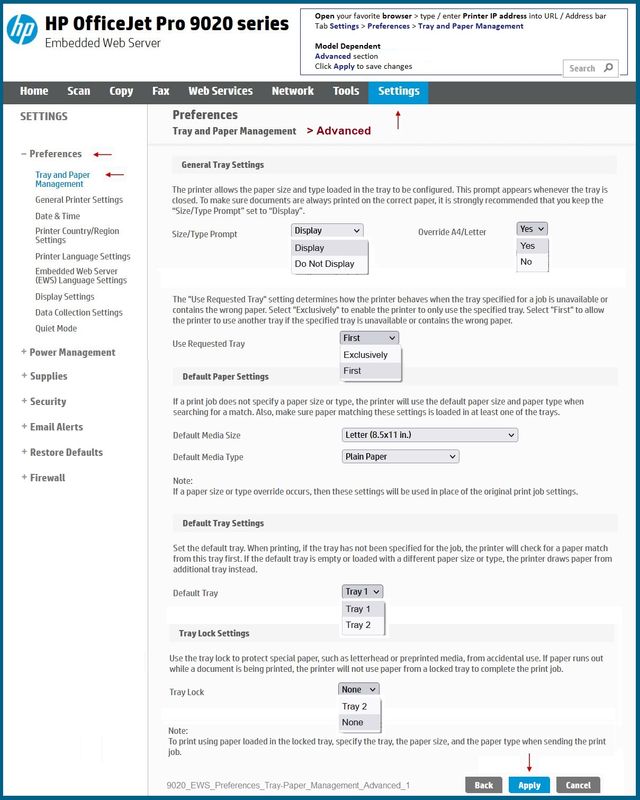This screenshot has width=640, height=800.
Task: Expand the Email Alerts section
Action: pos(52,427)
